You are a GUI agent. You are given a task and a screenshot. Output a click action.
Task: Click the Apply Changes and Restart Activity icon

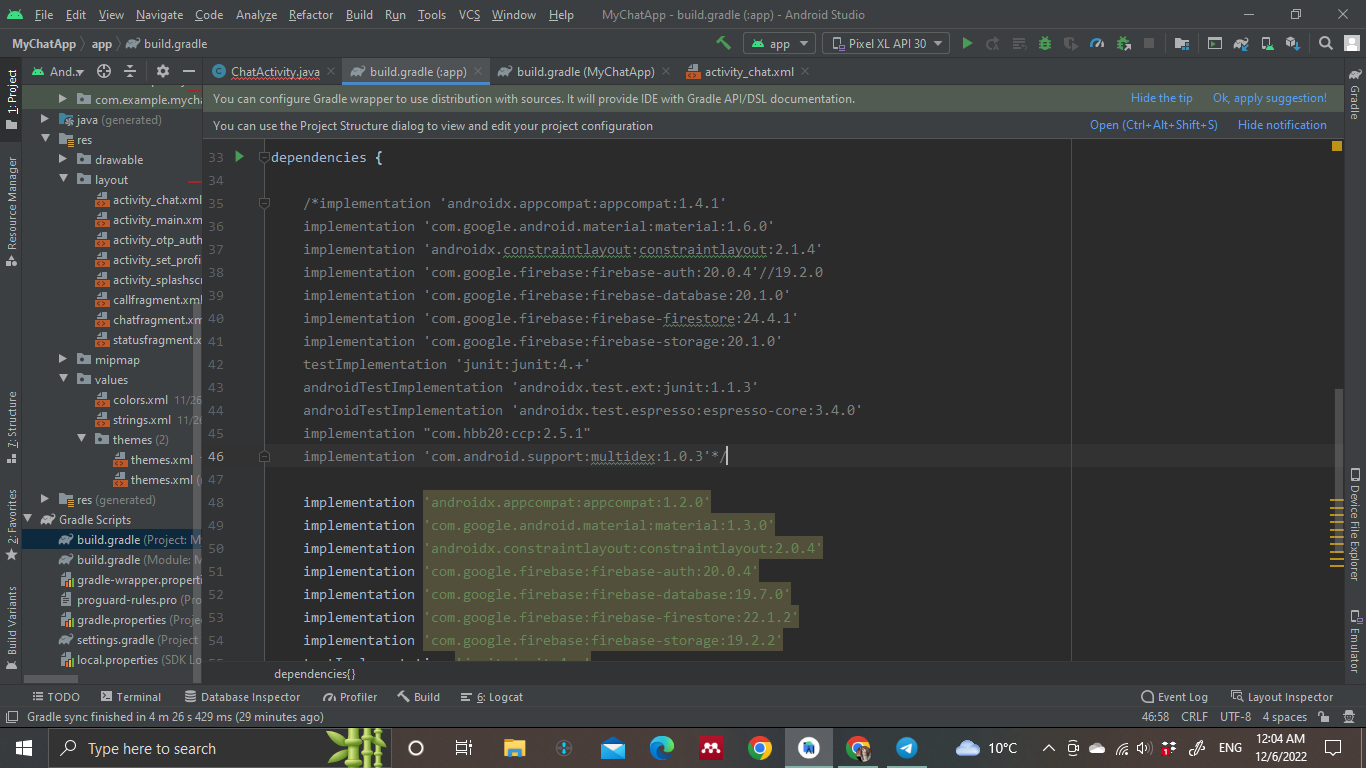pos(993,43)
